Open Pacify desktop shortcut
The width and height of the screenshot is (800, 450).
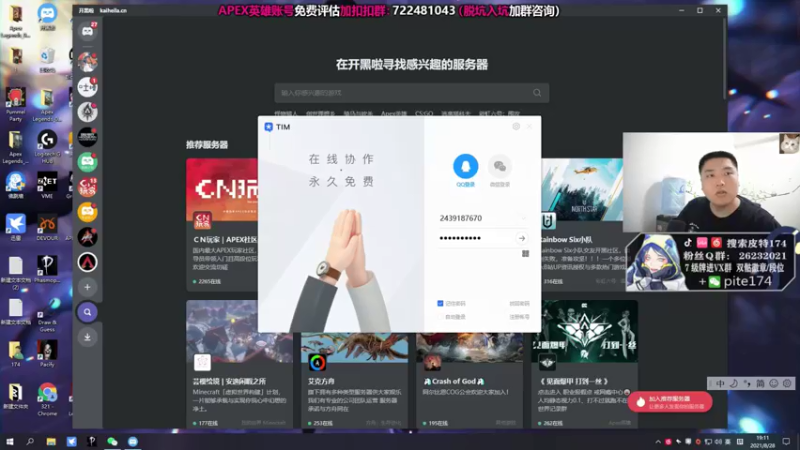pyautogui.click(x=47, y=354)
